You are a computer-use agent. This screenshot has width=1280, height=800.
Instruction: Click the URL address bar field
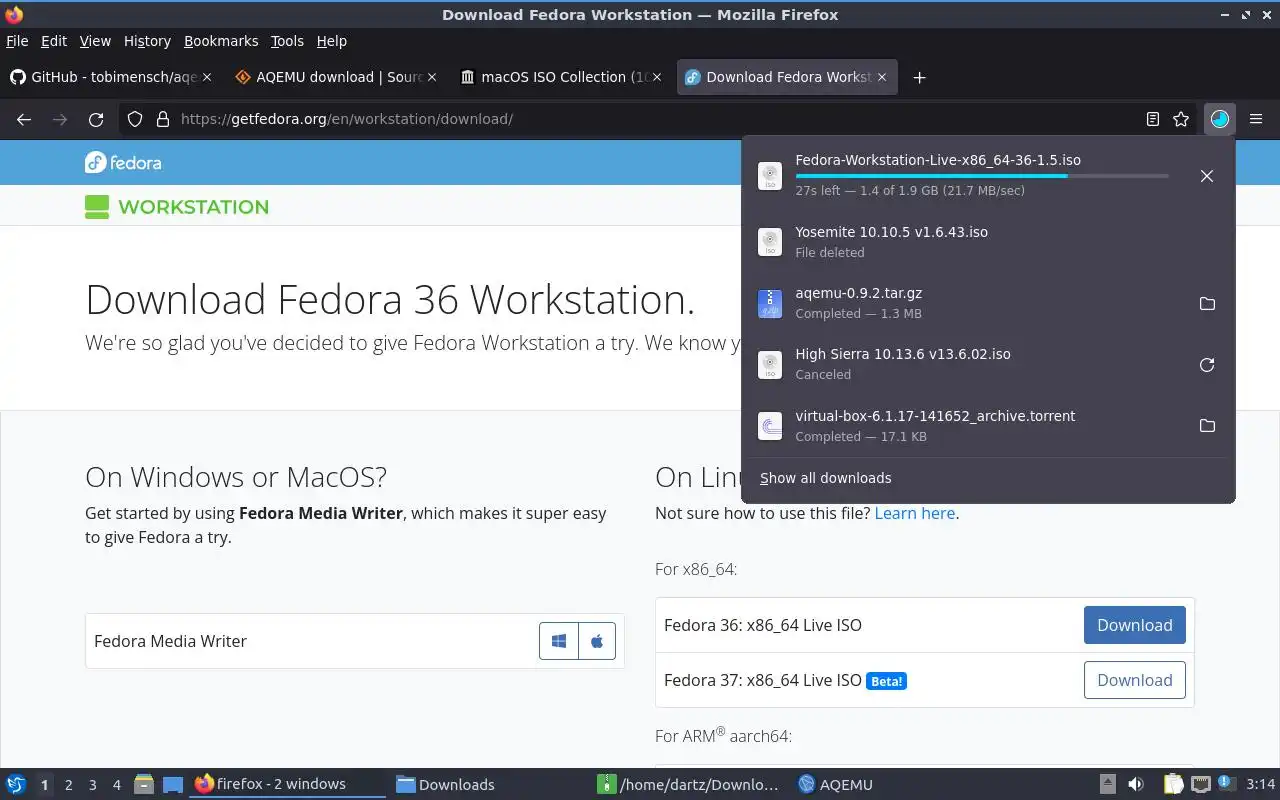(x=655, y=119)
